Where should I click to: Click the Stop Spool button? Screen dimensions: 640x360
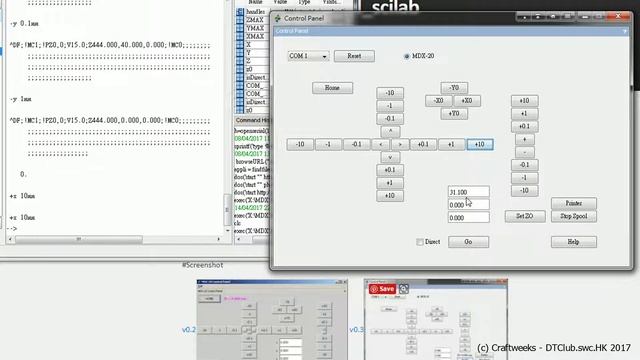(574, 216)
